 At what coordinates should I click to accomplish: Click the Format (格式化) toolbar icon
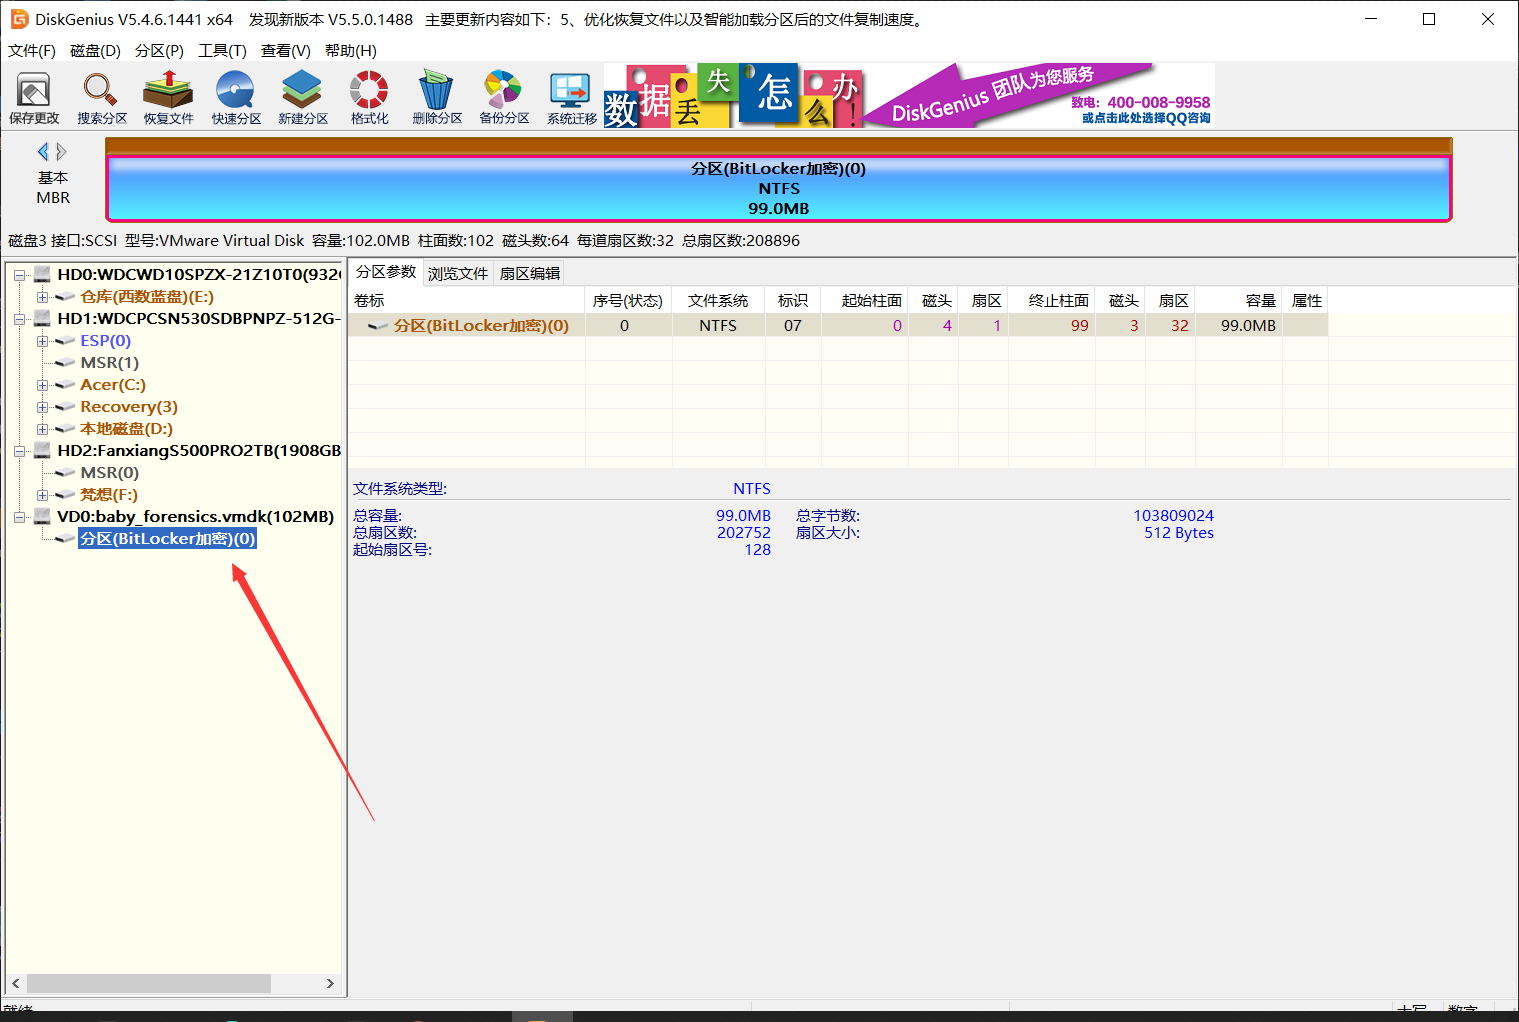369,98
